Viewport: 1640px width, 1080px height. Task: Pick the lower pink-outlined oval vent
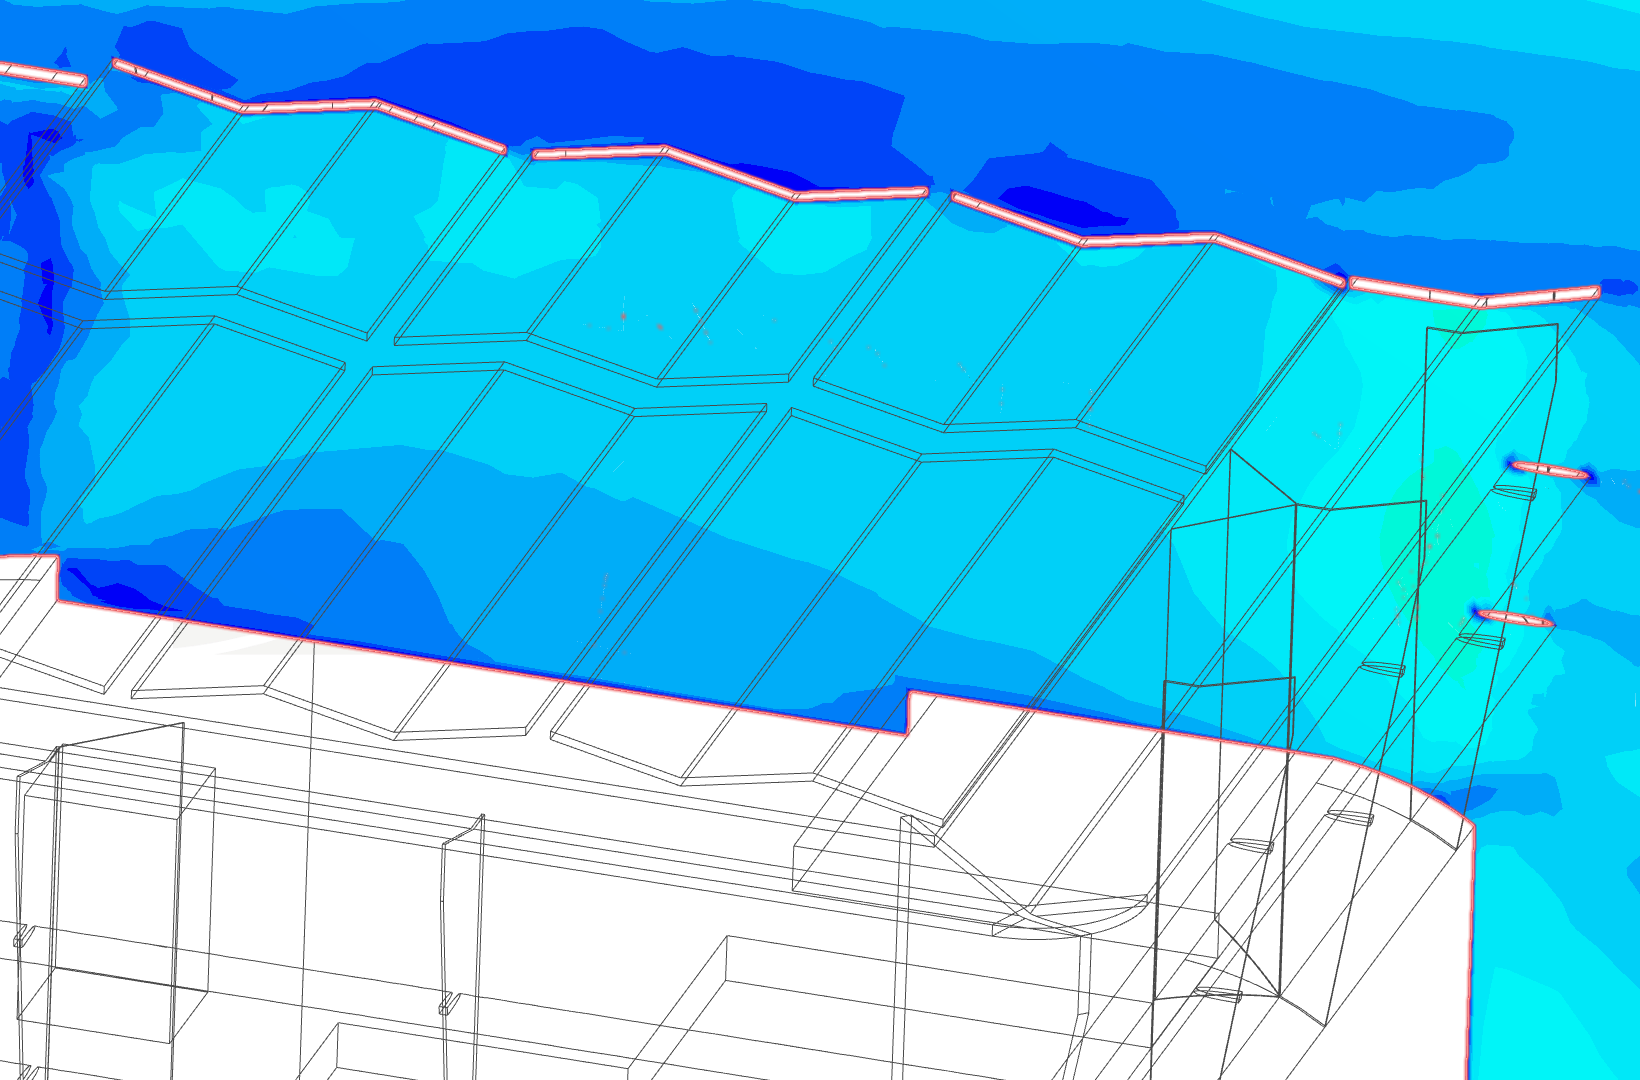(x=1514, y=619)
